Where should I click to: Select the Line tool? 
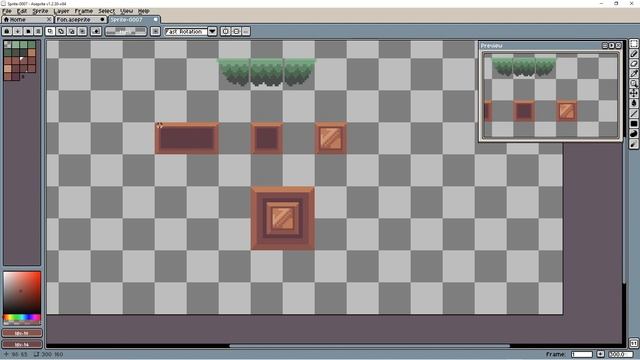pos(633,113)
